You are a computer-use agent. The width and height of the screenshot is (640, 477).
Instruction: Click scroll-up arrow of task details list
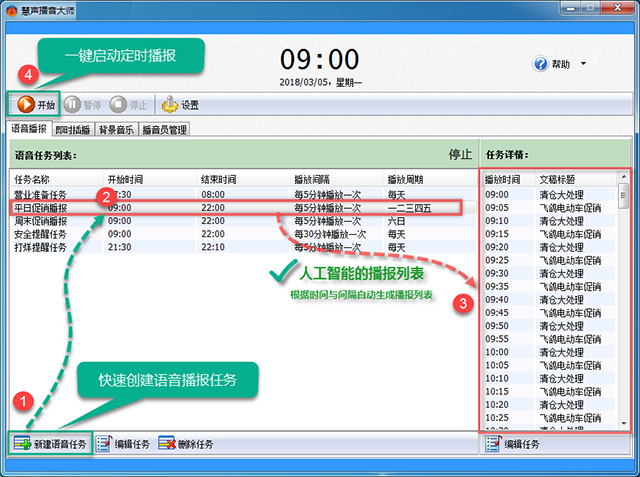623,177
